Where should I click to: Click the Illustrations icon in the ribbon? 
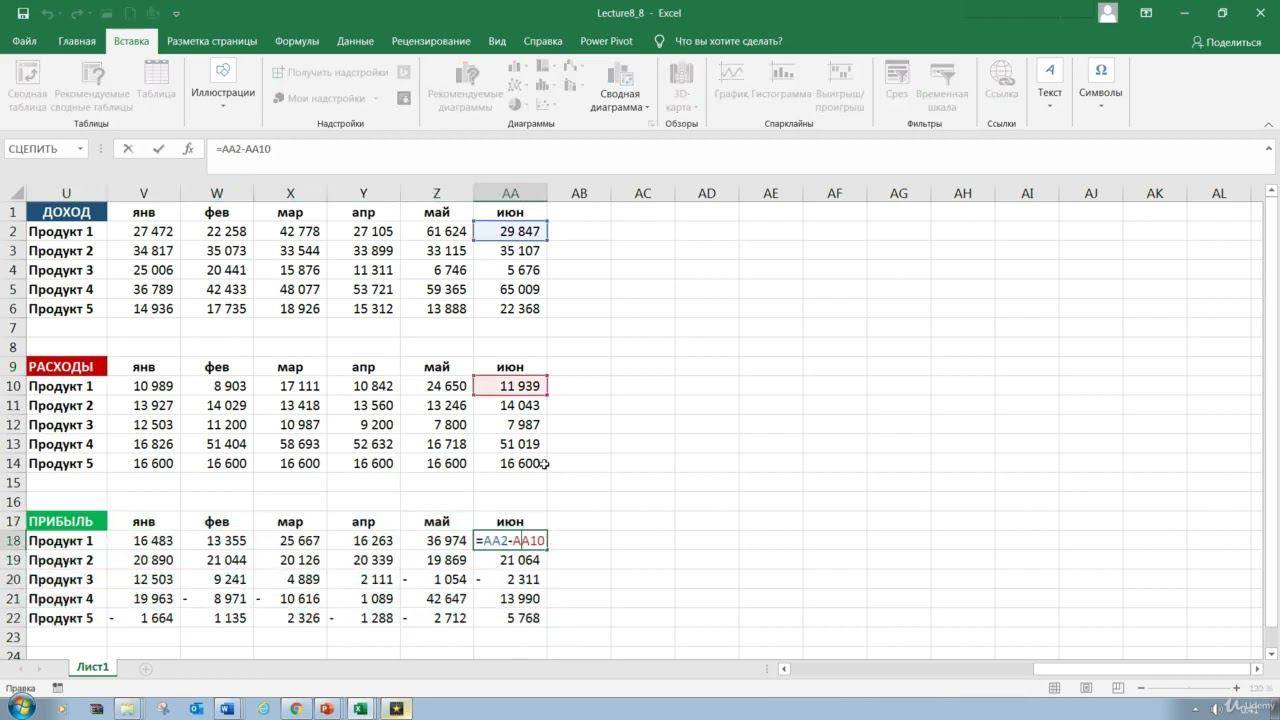coord(223,70)
